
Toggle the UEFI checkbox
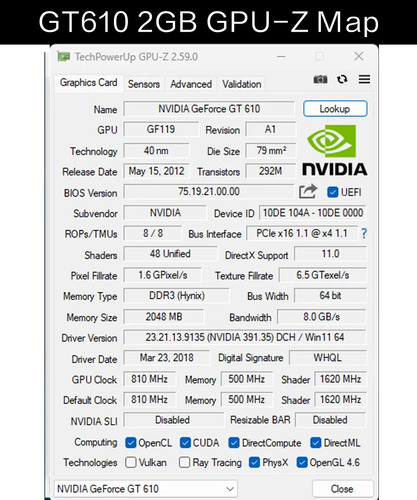pos(332,192)
